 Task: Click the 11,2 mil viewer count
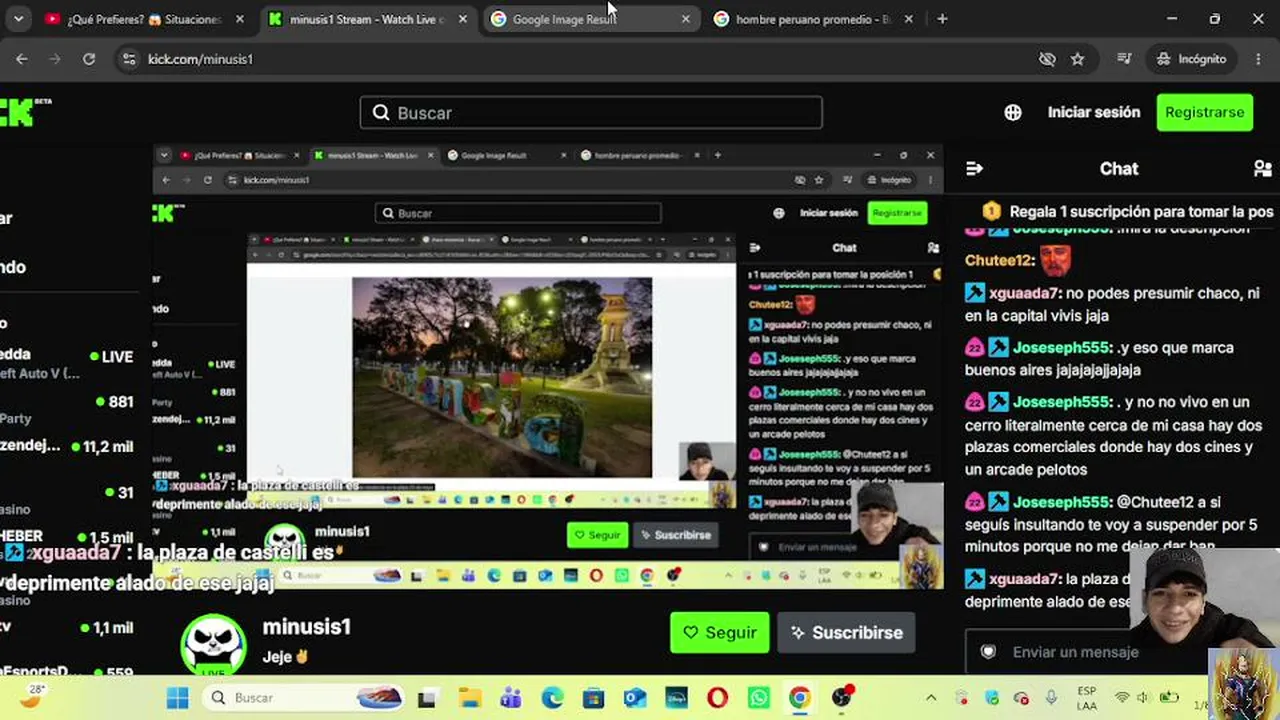point(108,447)
